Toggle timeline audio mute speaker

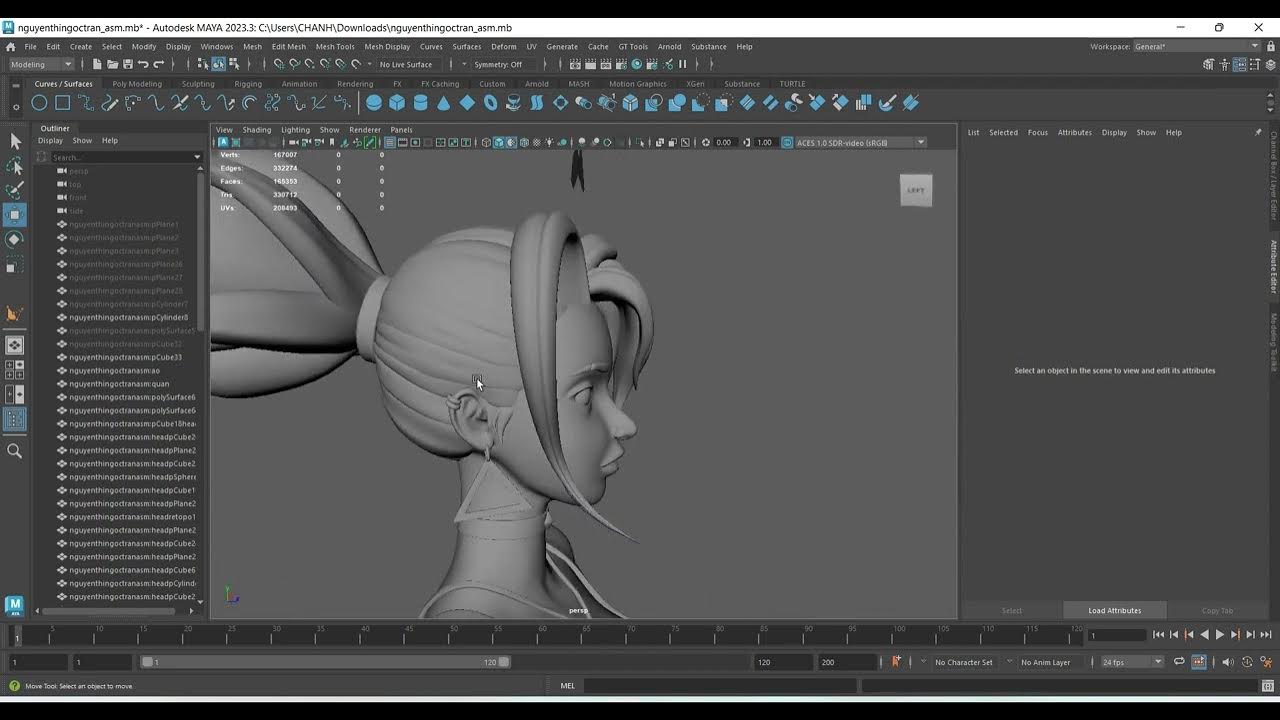point(1228,662)
